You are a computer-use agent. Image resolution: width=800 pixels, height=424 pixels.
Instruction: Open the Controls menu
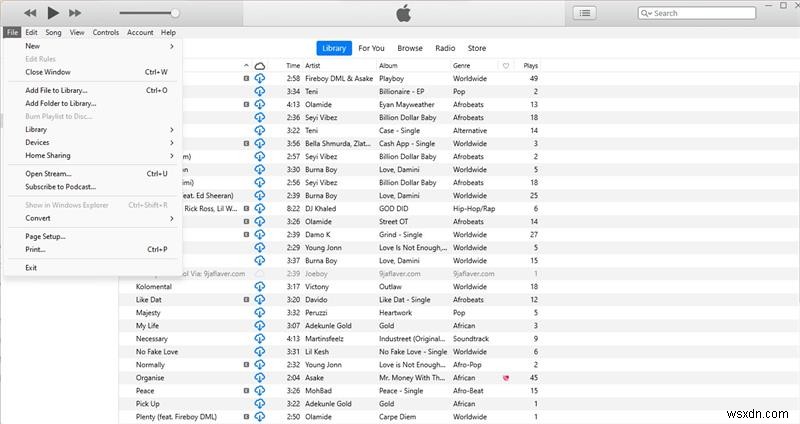(x=106, y=32)
